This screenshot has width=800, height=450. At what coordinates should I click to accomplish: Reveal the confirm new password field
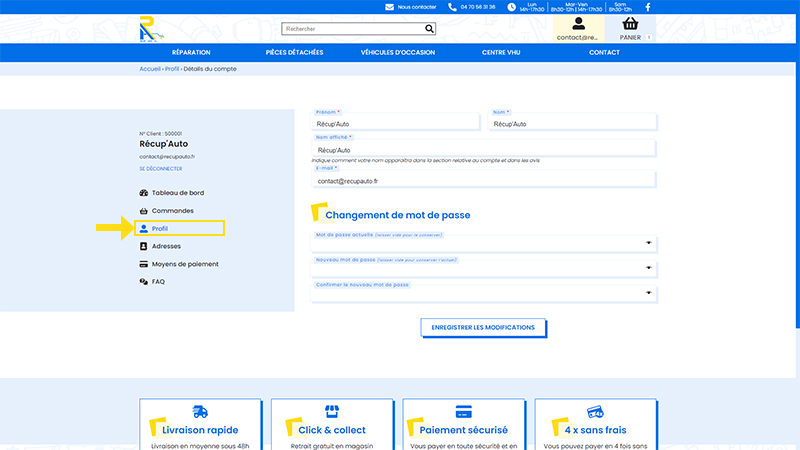click(x=648, y=293)
